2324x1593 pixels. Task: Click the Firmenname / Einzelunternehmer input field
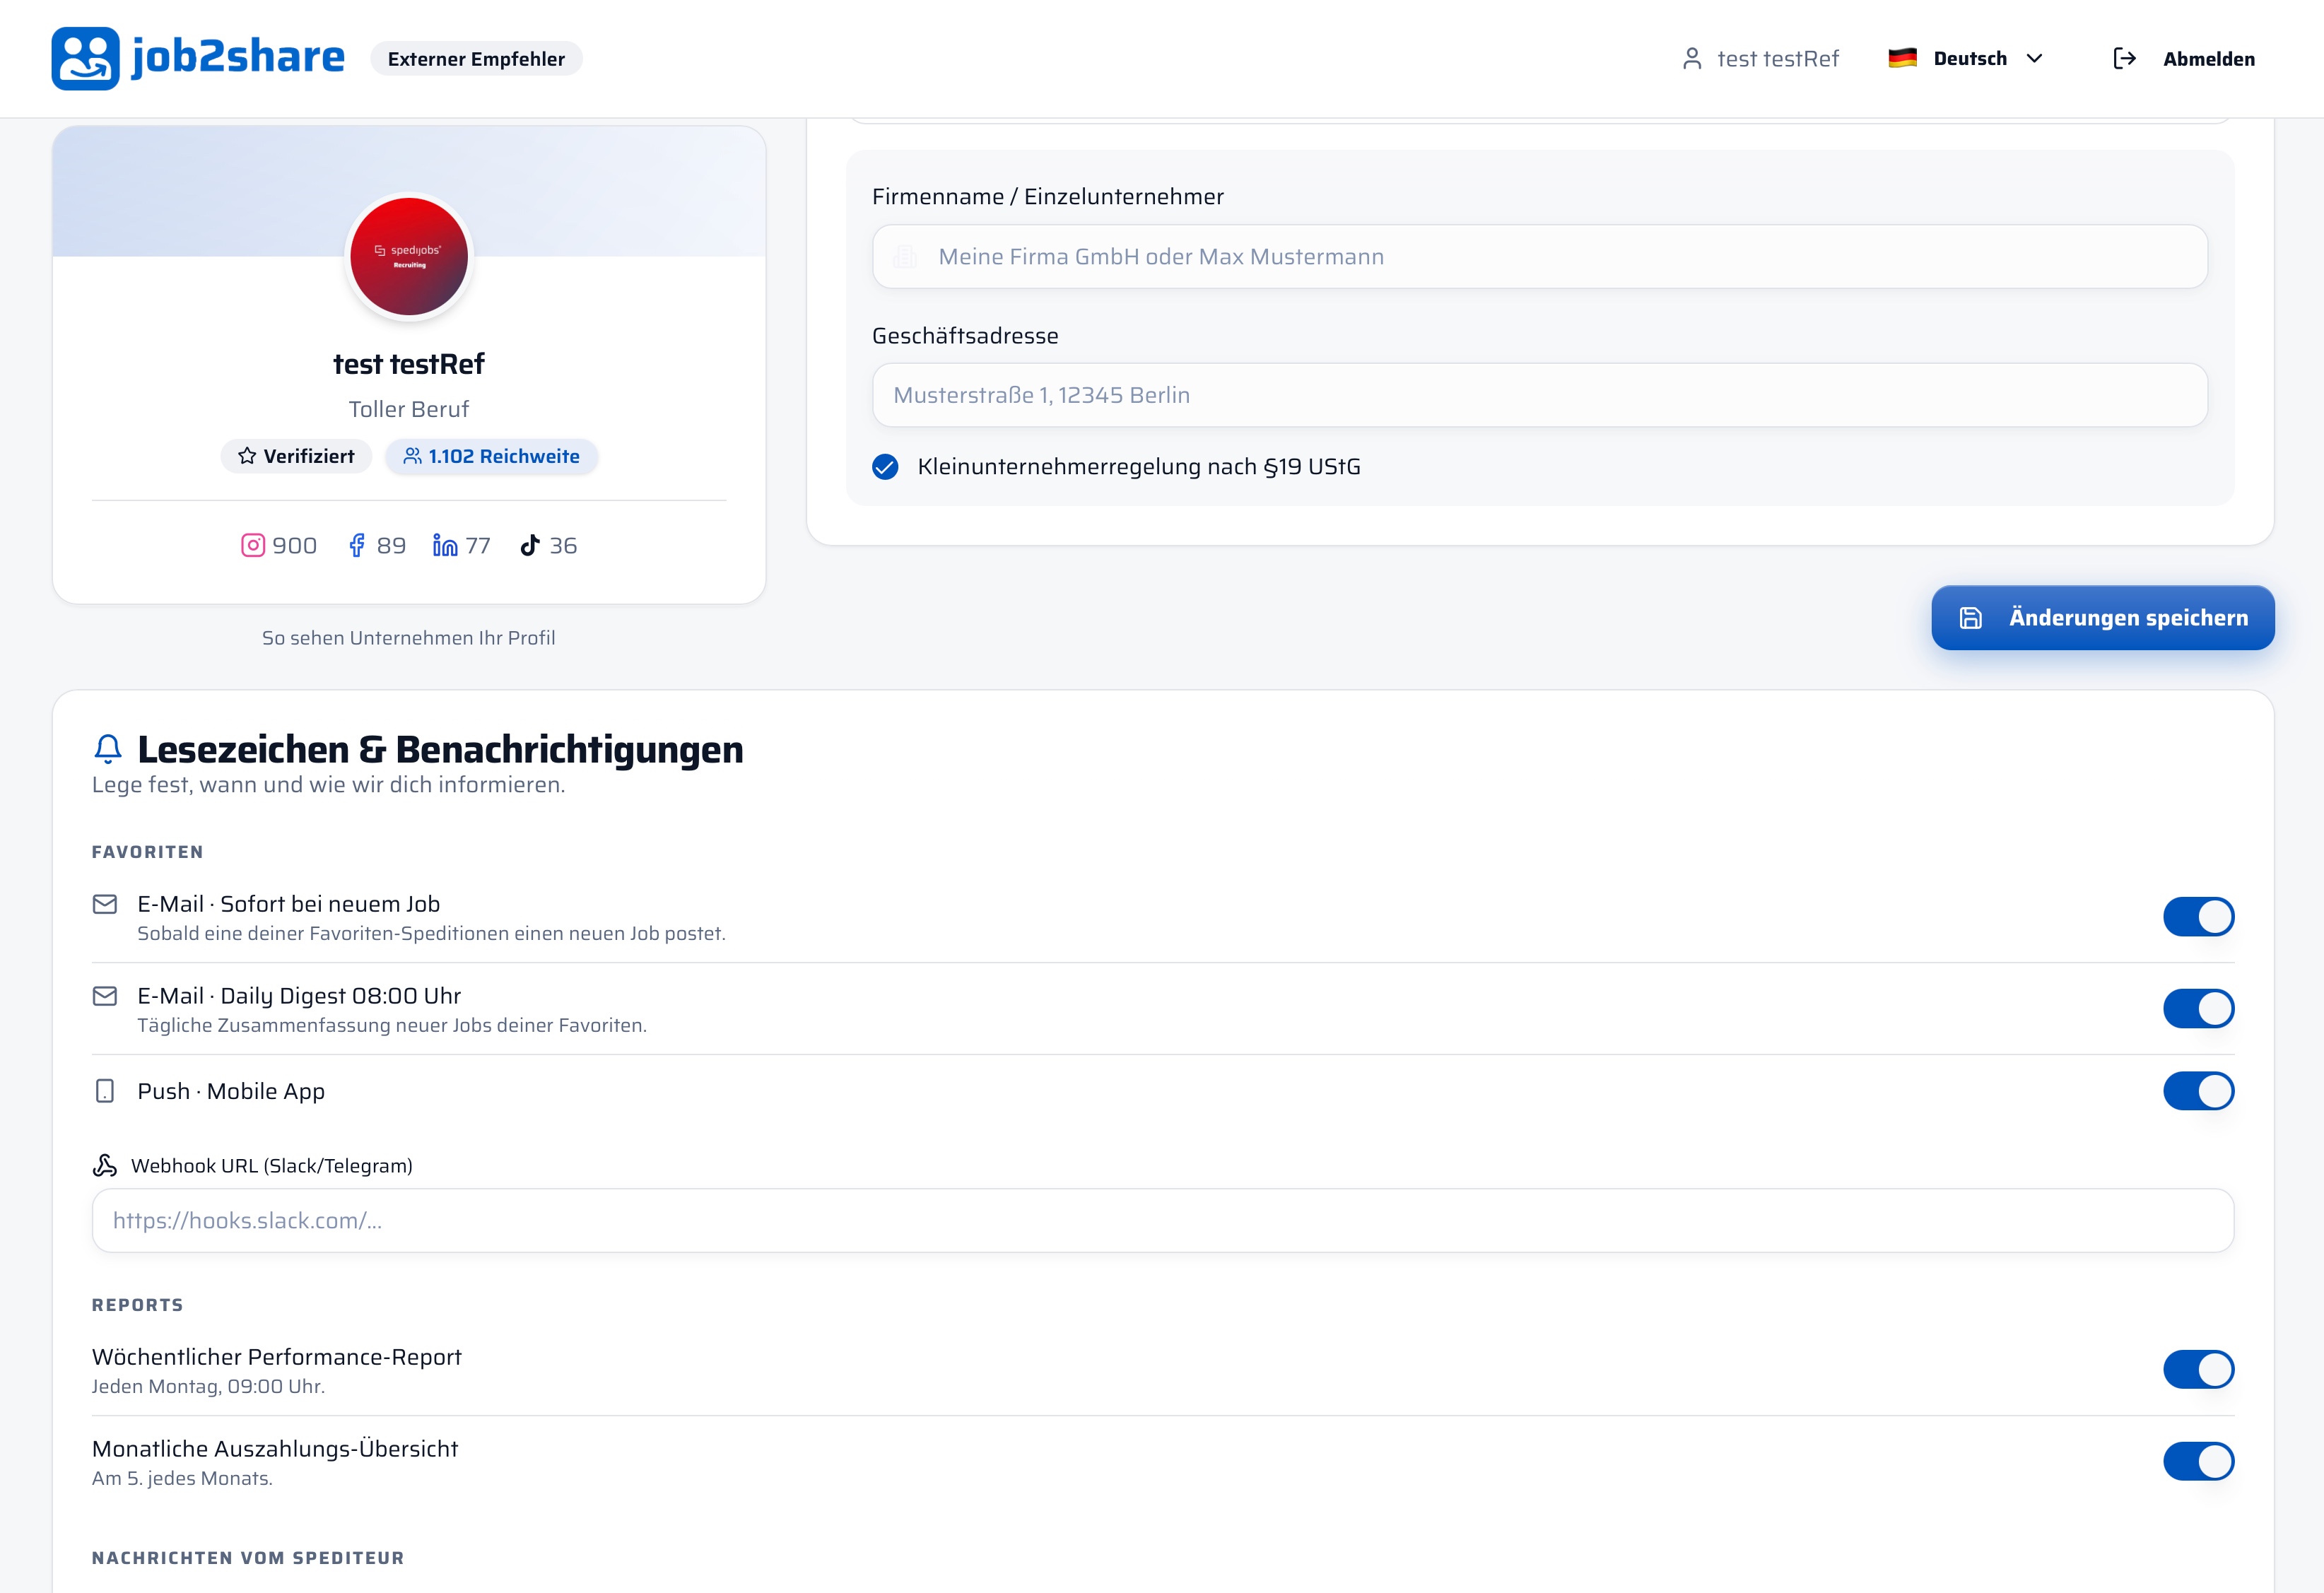pos(1539,257)
